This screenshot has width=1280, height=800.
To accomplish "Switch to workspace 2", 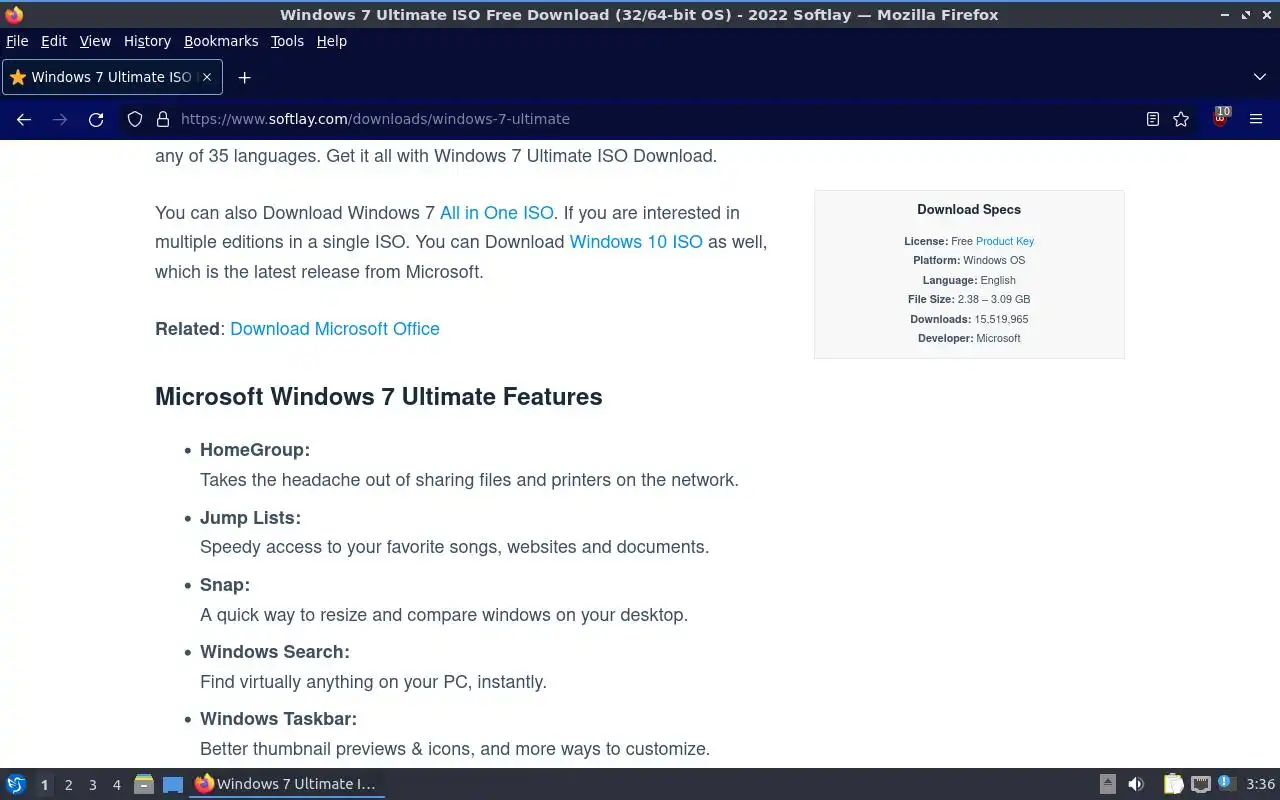I will 68,785.
